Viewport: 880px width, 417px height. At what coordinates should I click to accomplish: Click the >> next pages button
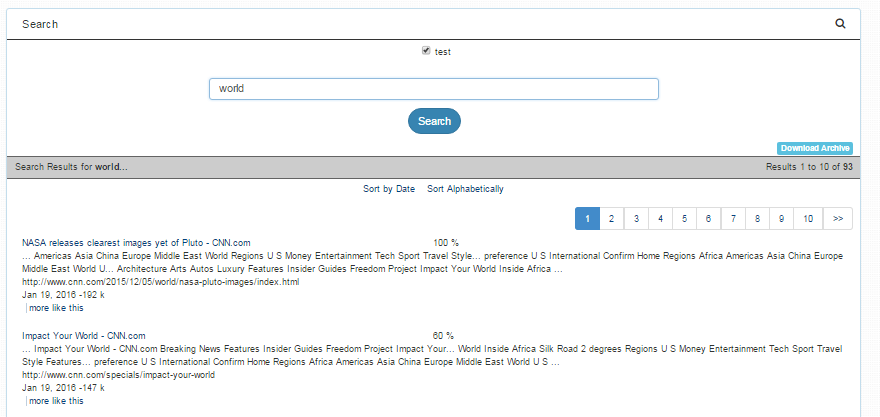[838, 218]
